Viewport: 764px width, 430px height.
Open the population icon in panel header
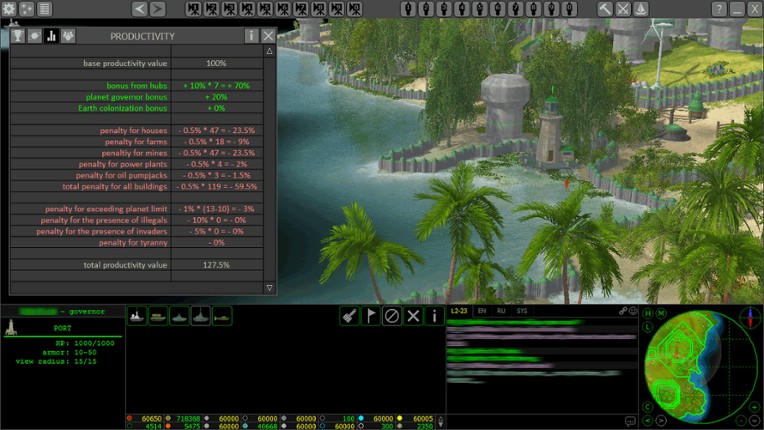[68, 36]
